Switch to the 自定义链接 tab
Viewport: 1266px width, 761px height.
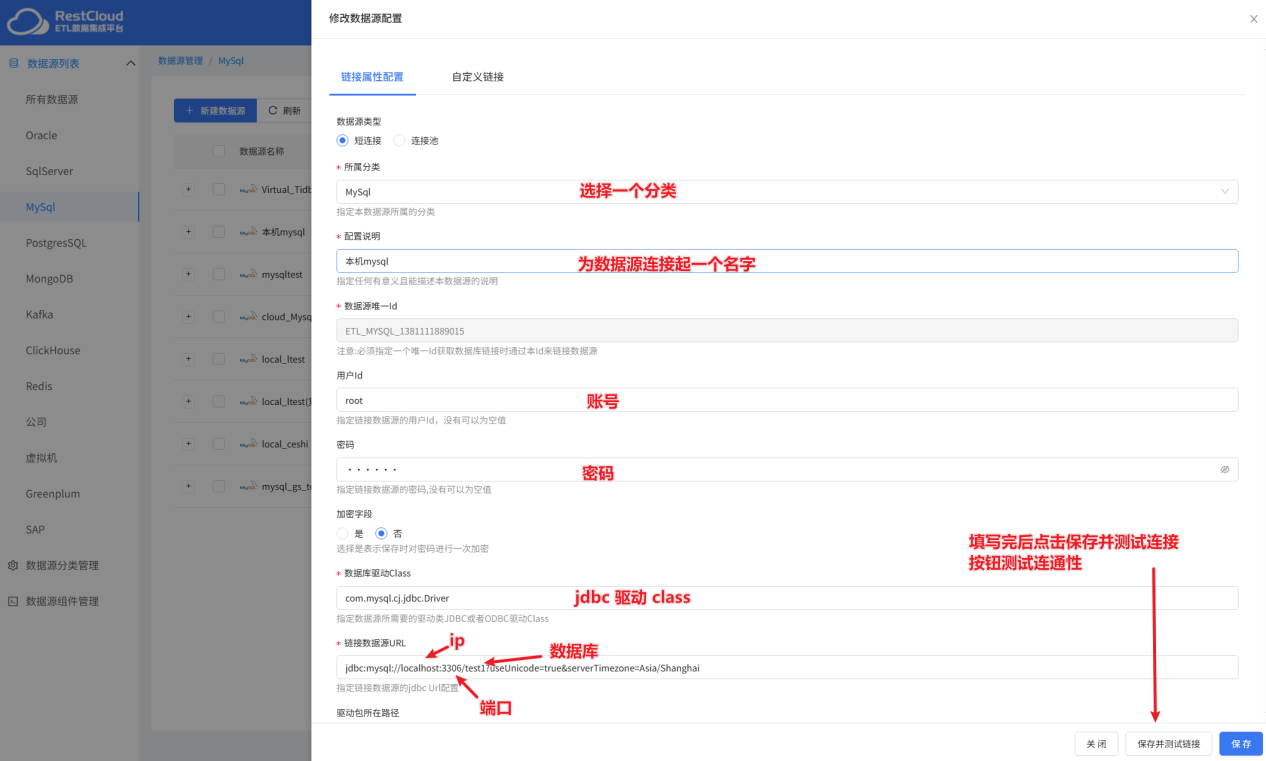(x=477, y=76)
